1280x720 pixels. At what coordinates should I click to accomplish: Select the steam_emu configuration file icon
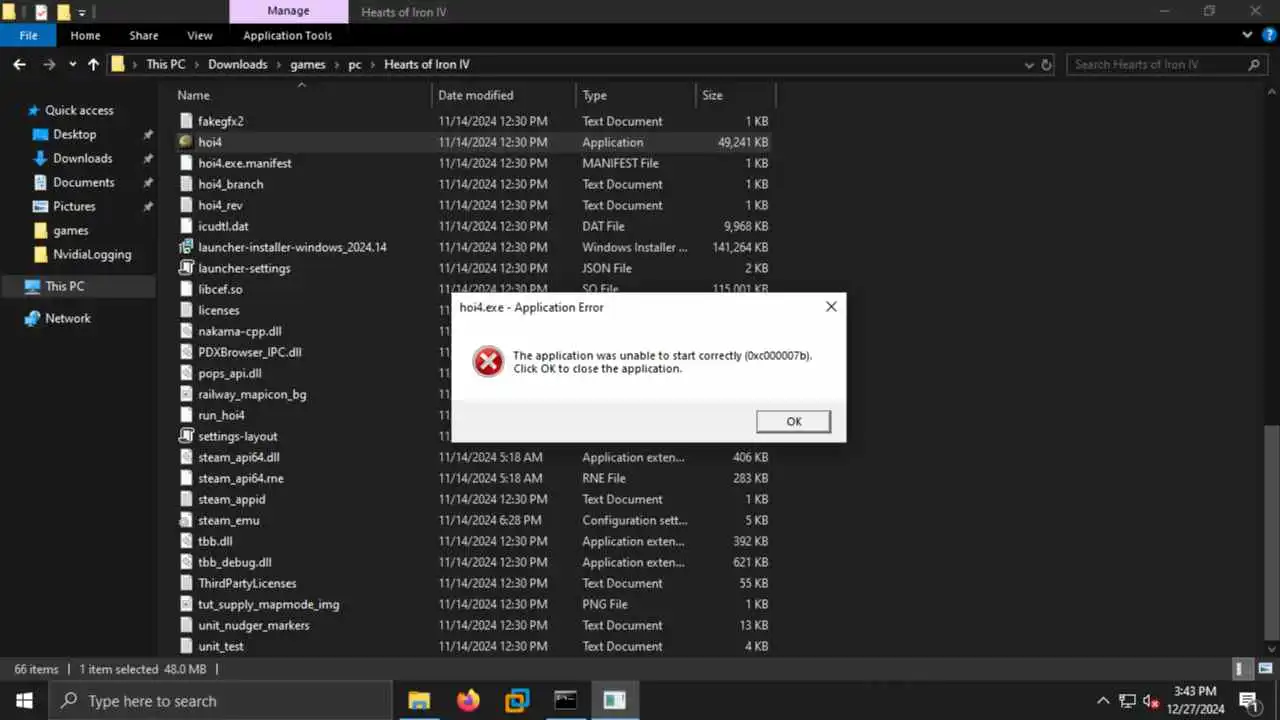(185, 520)
